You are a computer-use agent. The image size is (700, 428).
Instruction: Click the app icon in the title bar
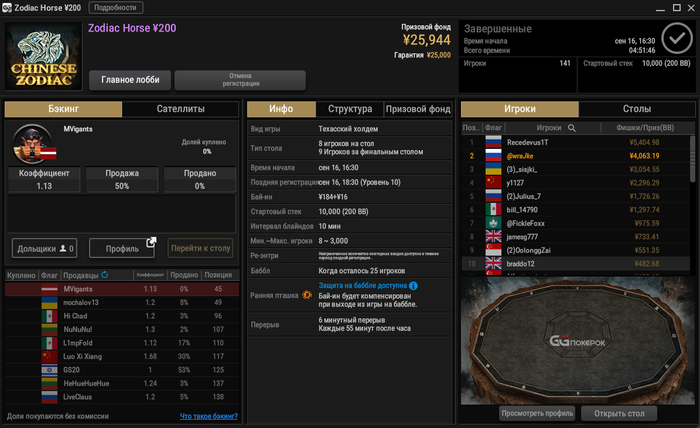[x=7, y=8]
